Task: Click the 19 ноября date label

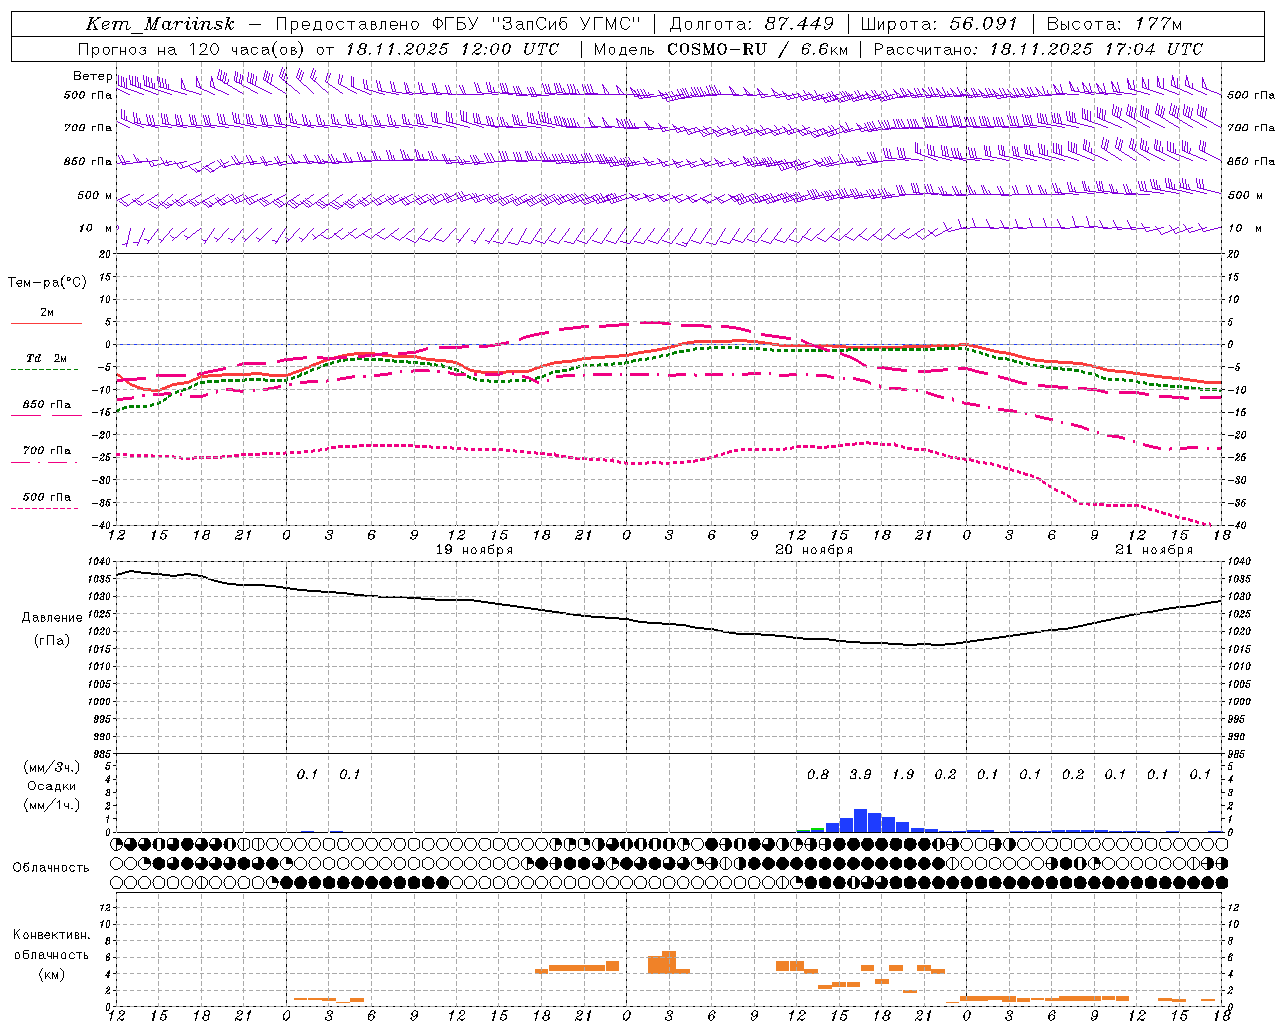Action: coord(475,550)
